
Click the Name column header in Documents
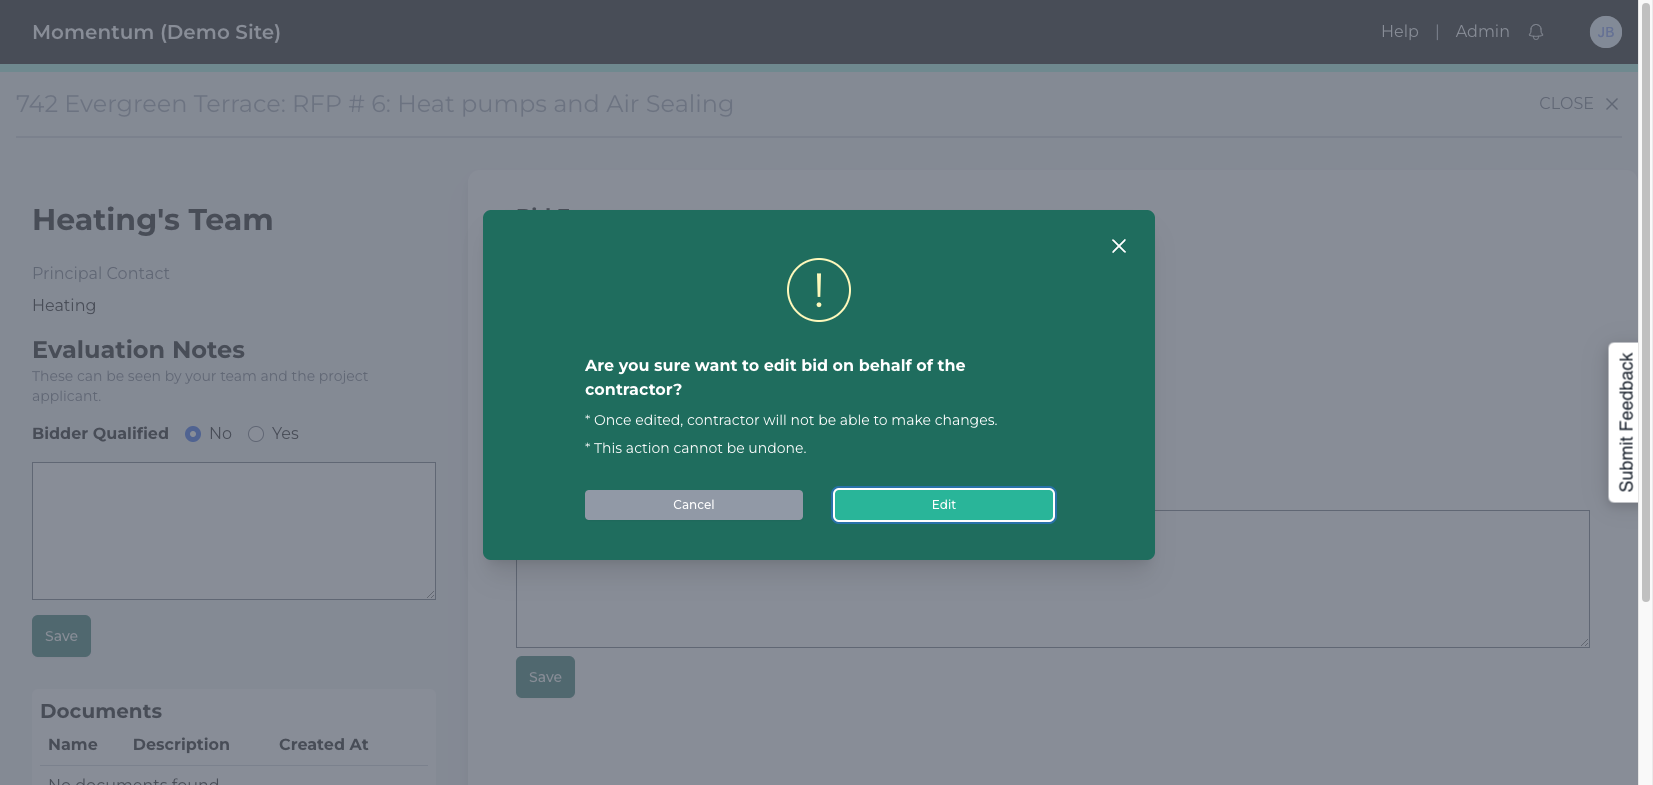[x=73, y=745]
